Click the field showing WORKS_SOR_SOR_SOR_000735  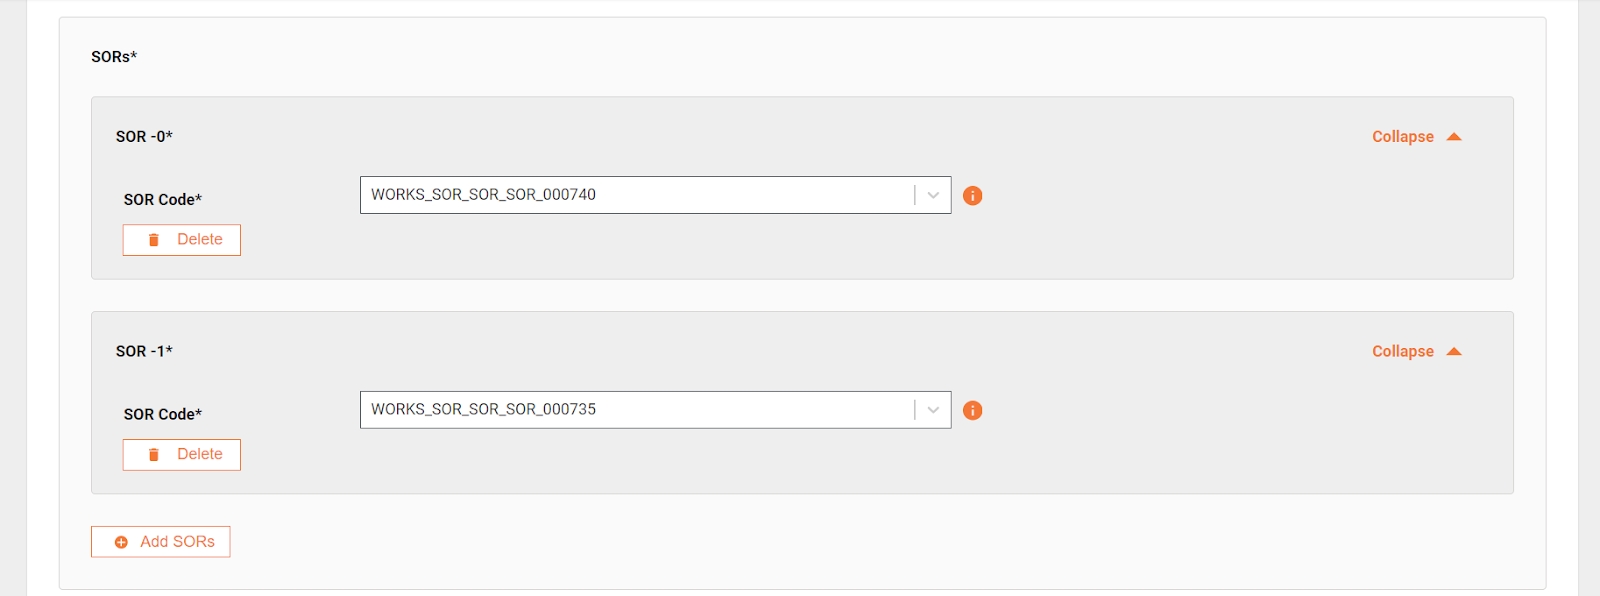coord(635,410)
